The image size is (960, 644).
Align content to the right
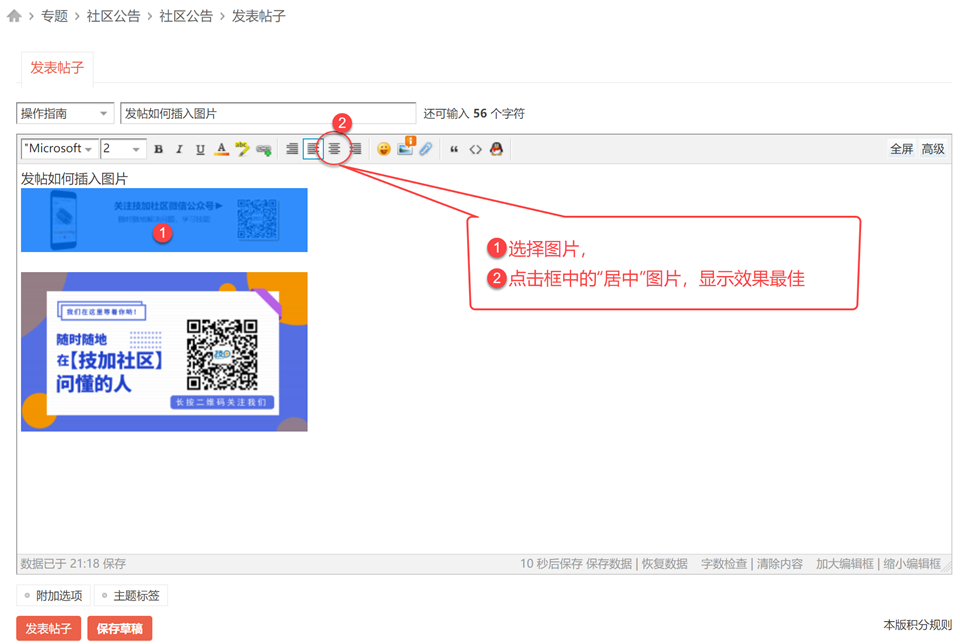355,149
